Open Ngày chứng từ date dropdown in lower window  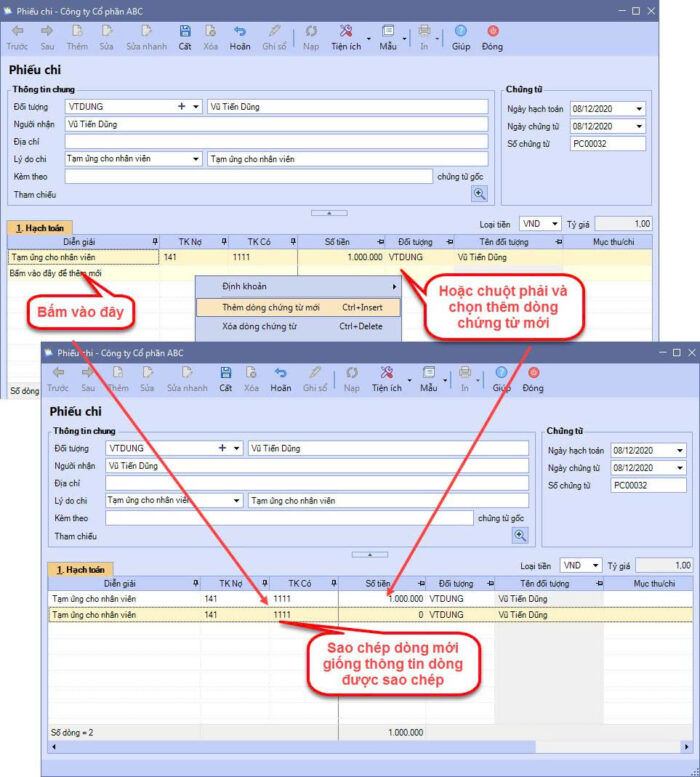[680, 468]
